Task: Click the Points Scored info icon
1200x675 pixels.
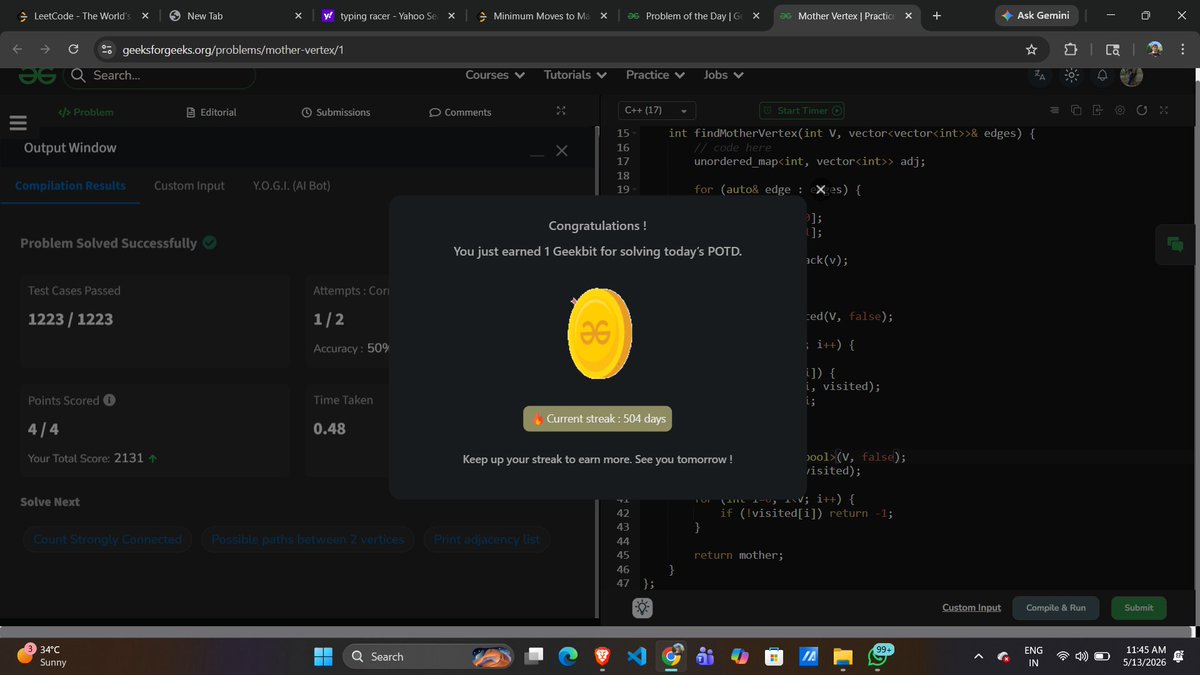Action: pos(109,400)
